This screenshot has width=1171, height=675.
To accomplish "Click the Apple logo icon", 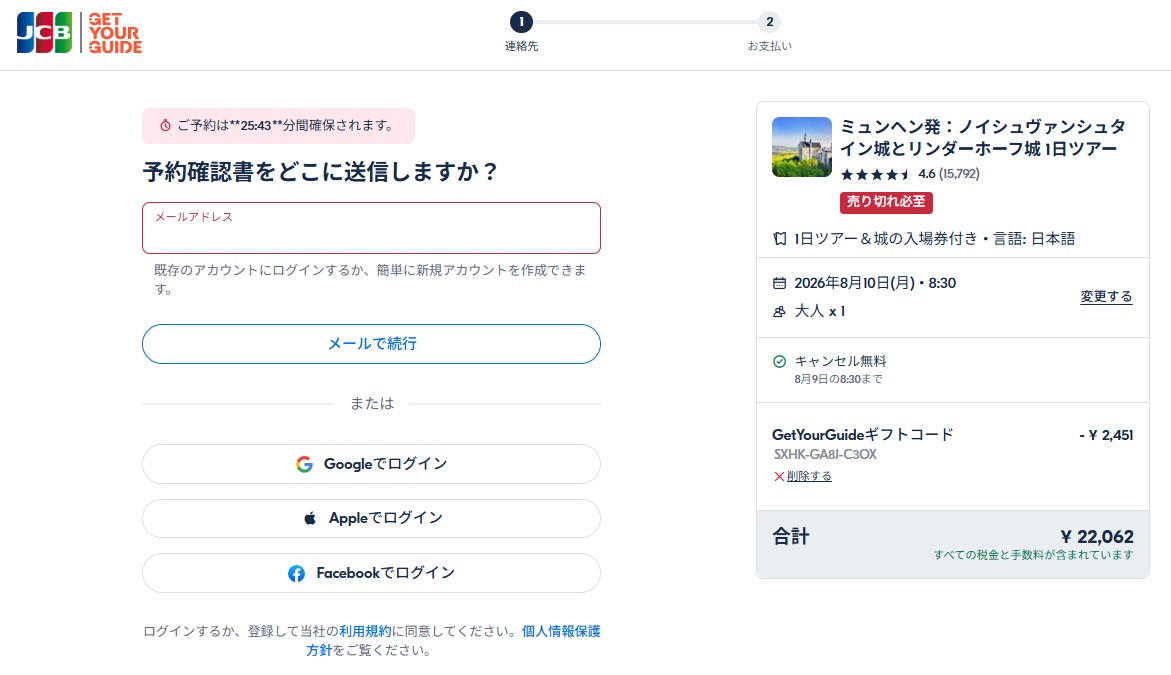I will tap(310, 518).
